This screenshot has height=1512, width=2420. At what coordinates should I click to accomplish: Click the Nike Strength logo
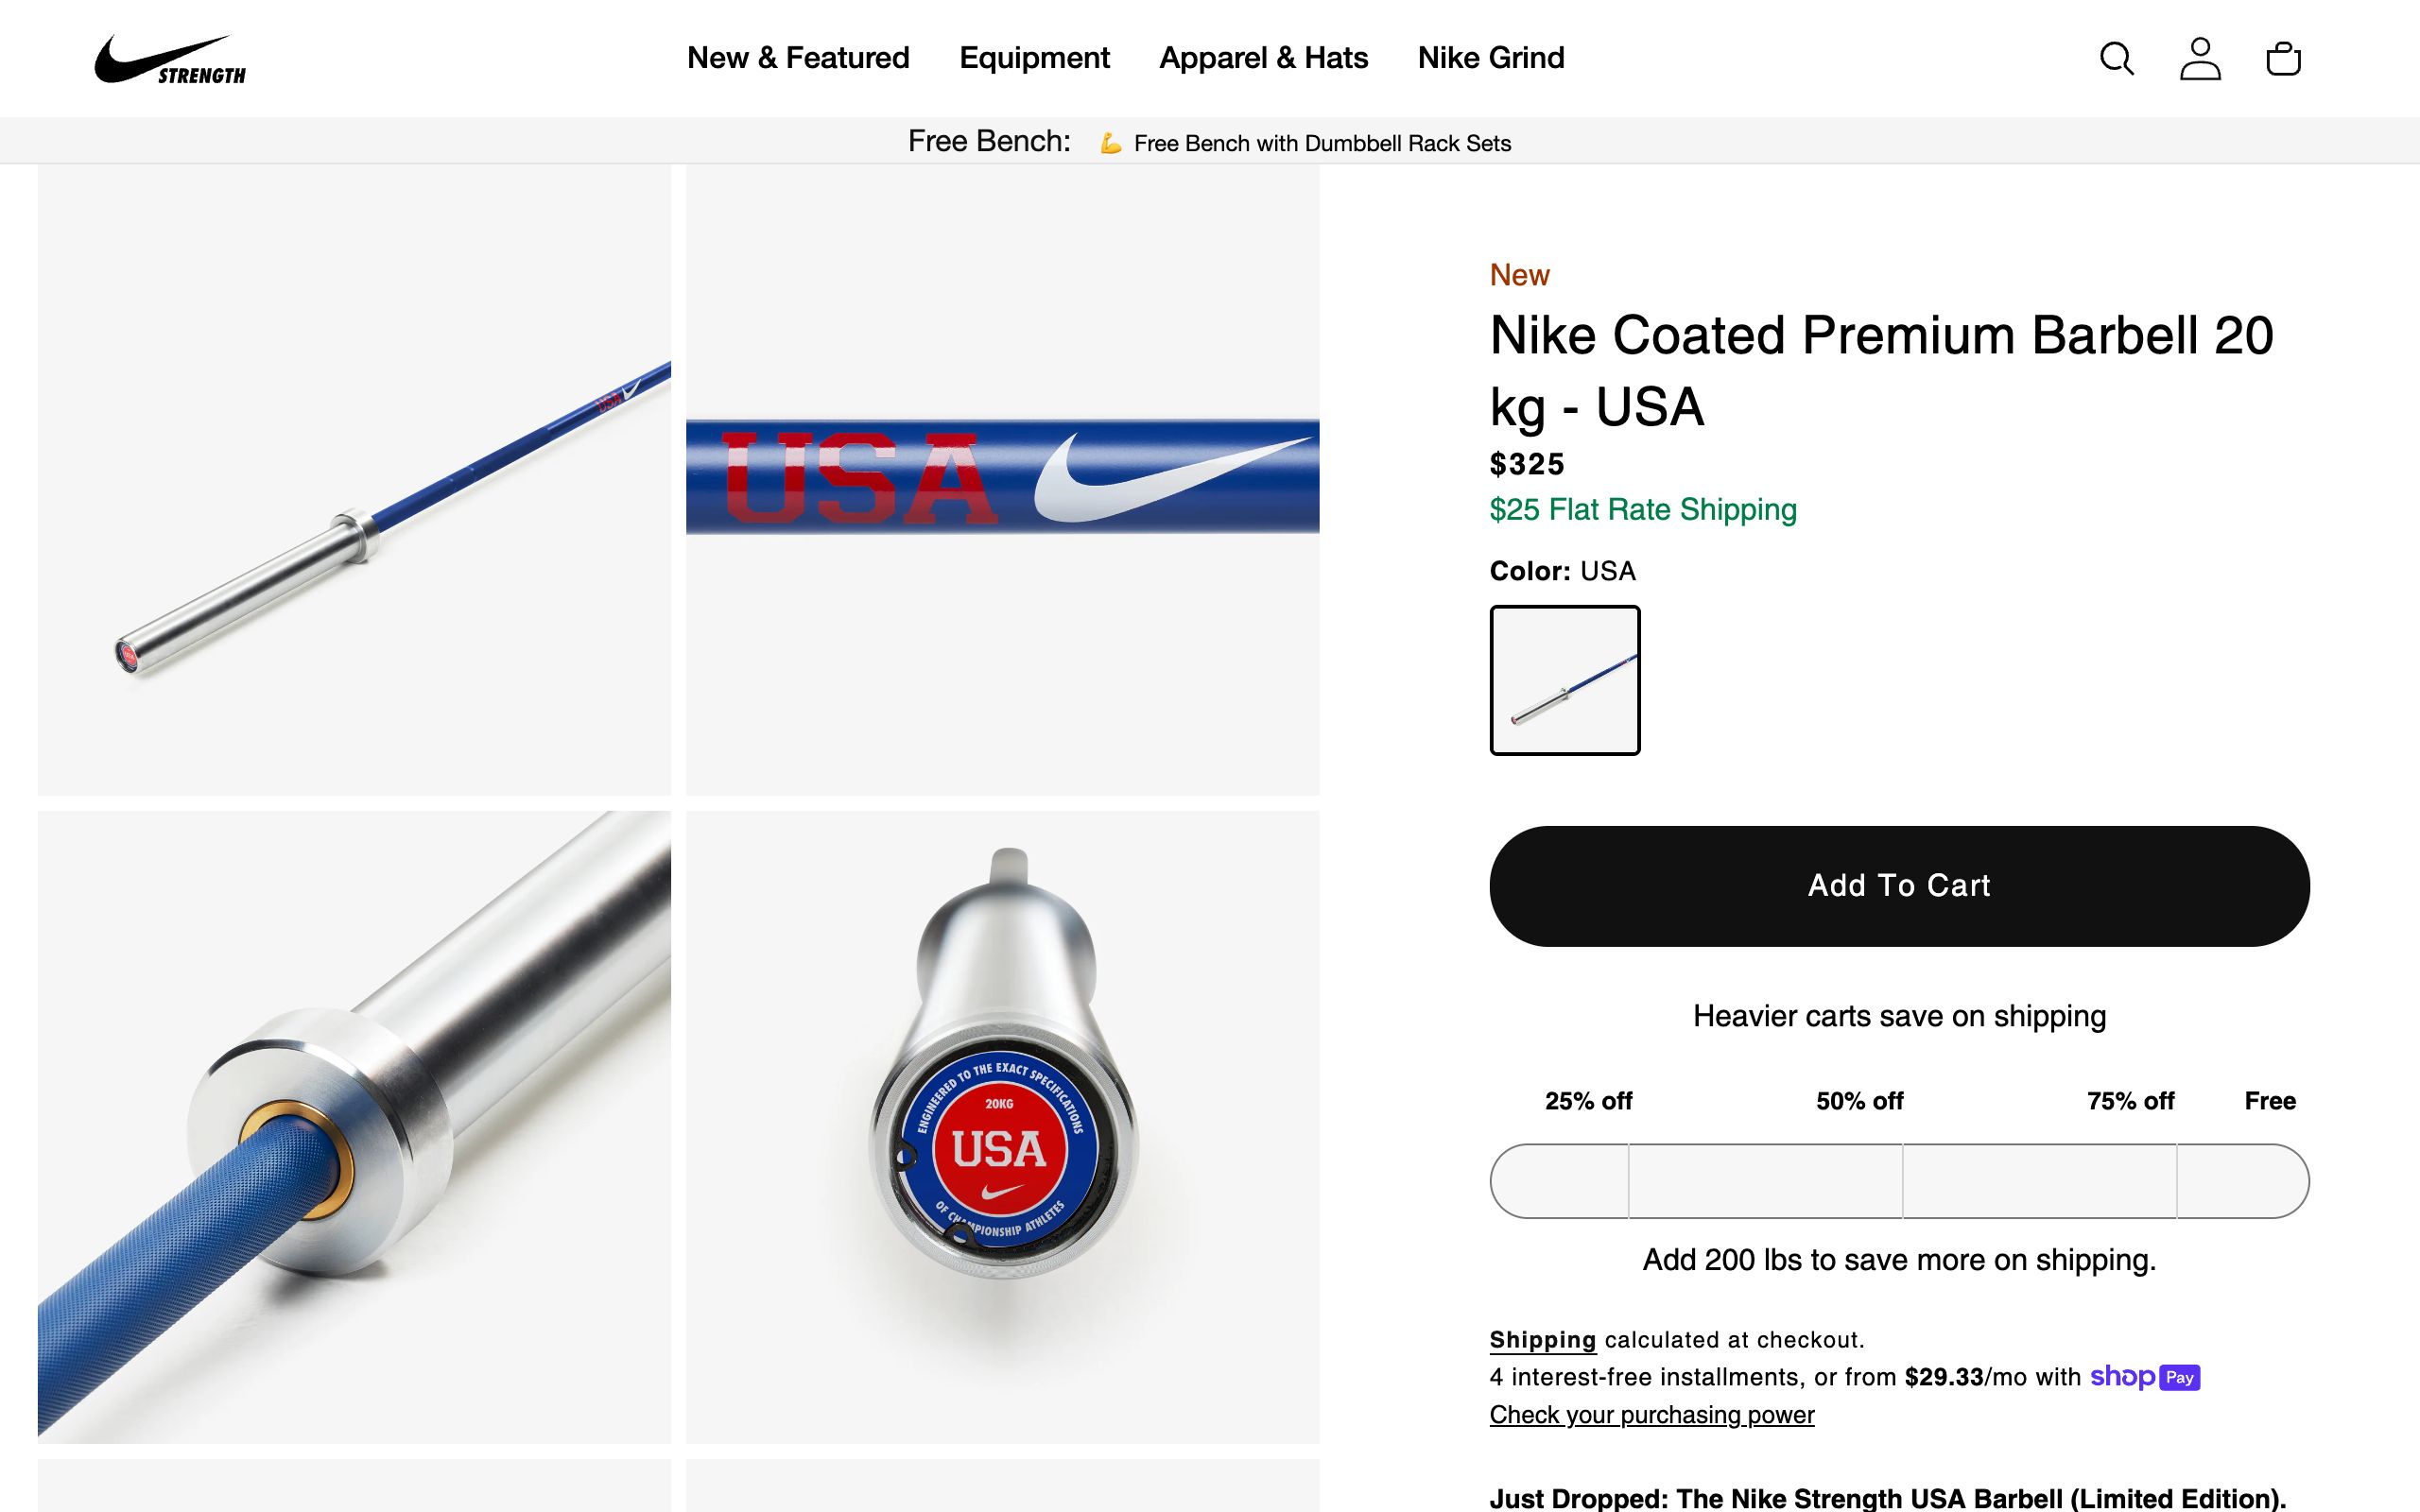[x=169, y=60]
